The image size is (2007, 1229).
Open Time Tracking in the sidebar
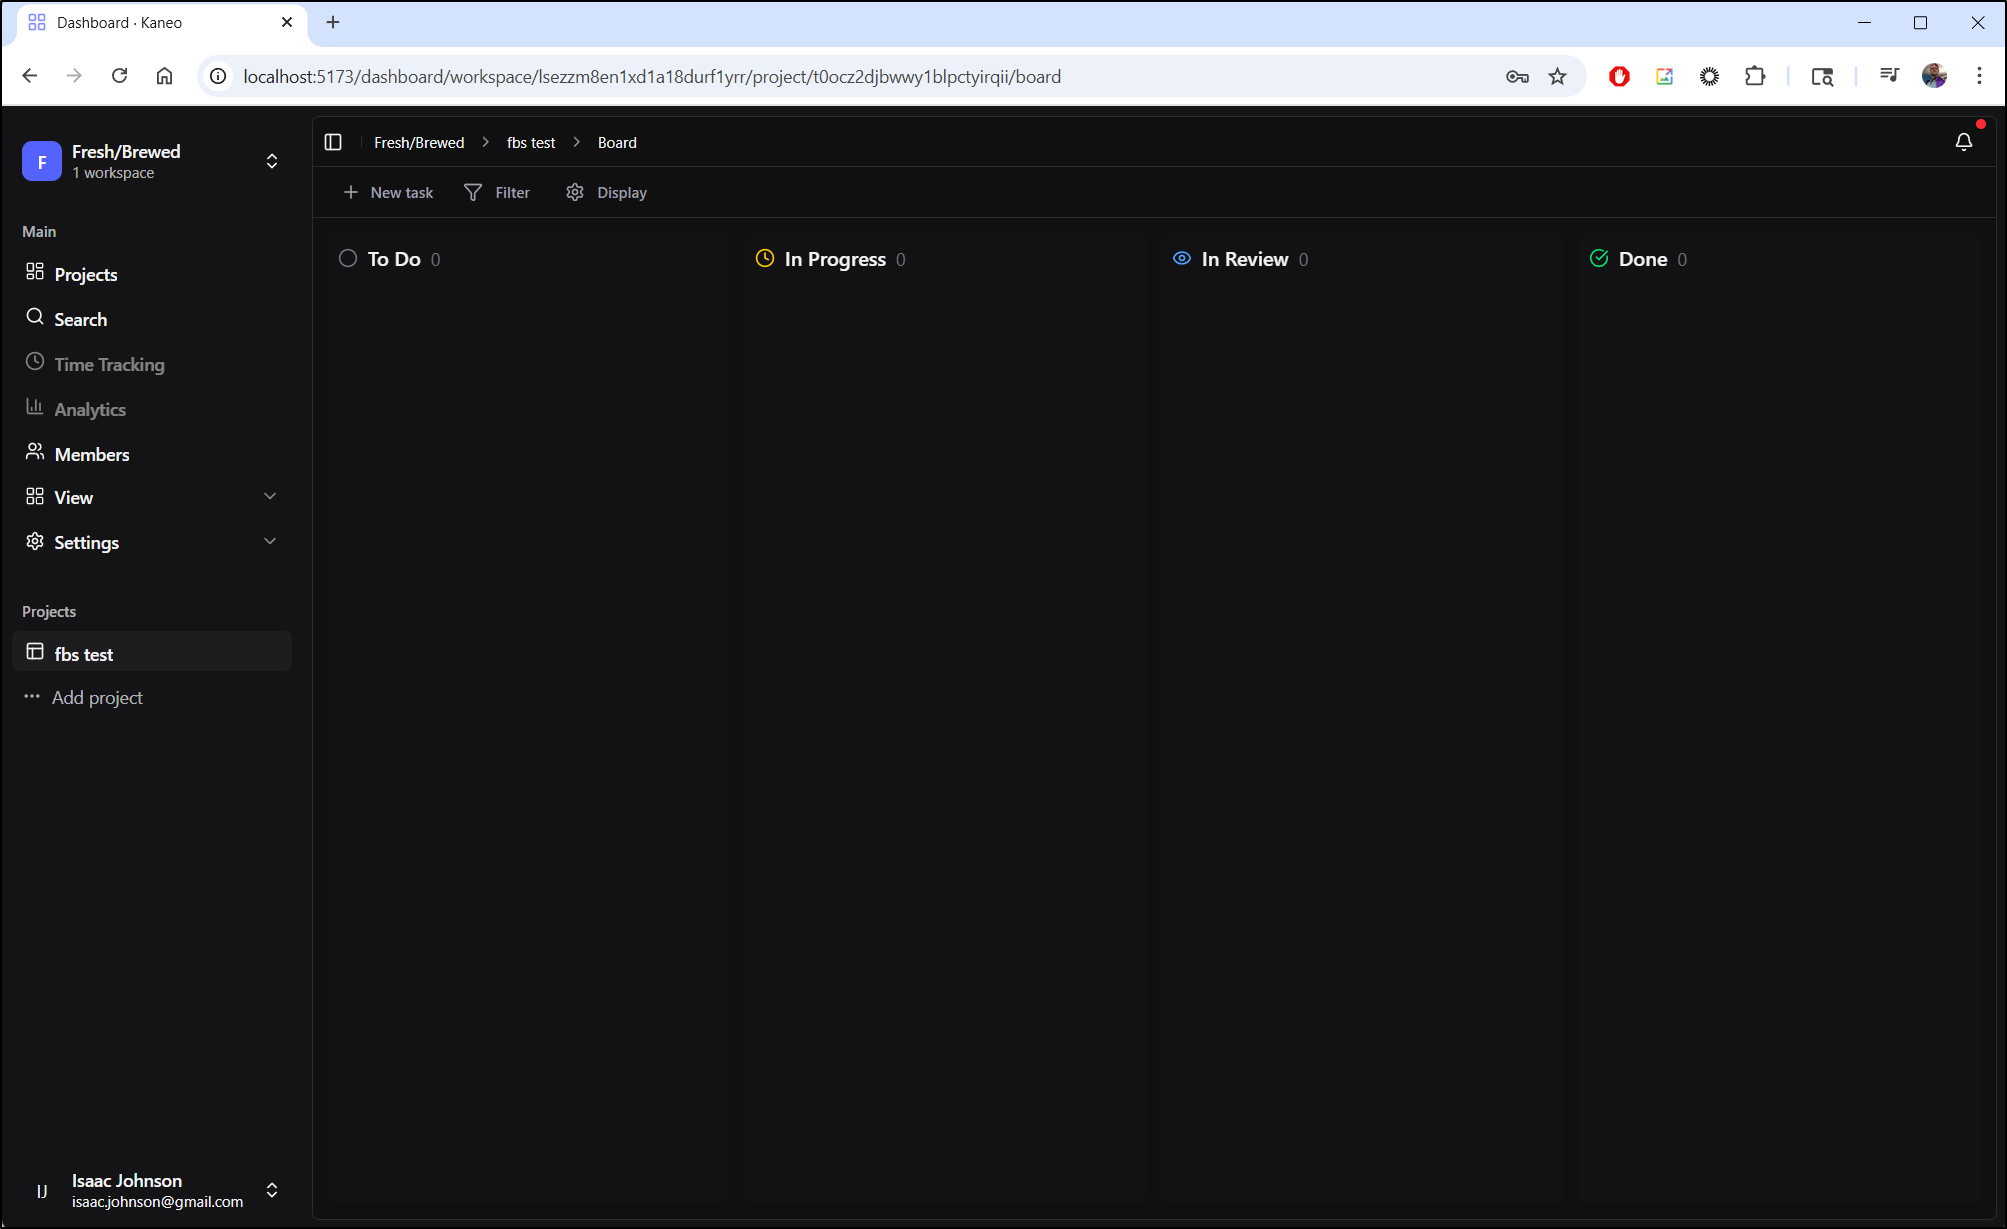[x=152, y=363]
